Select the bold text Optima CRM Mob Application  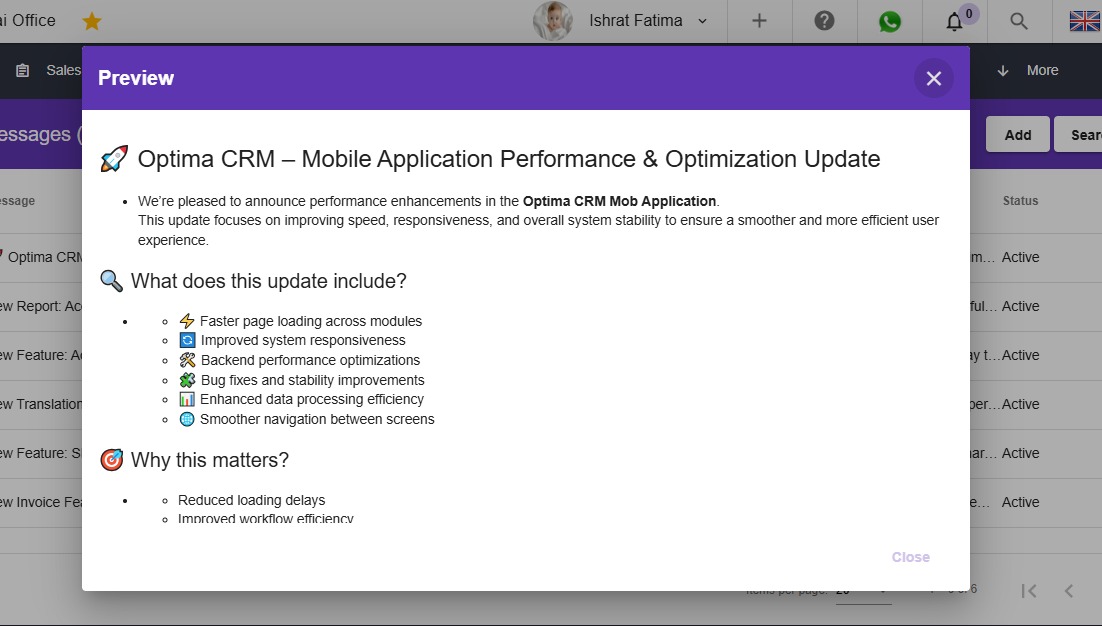coord(619,201)
